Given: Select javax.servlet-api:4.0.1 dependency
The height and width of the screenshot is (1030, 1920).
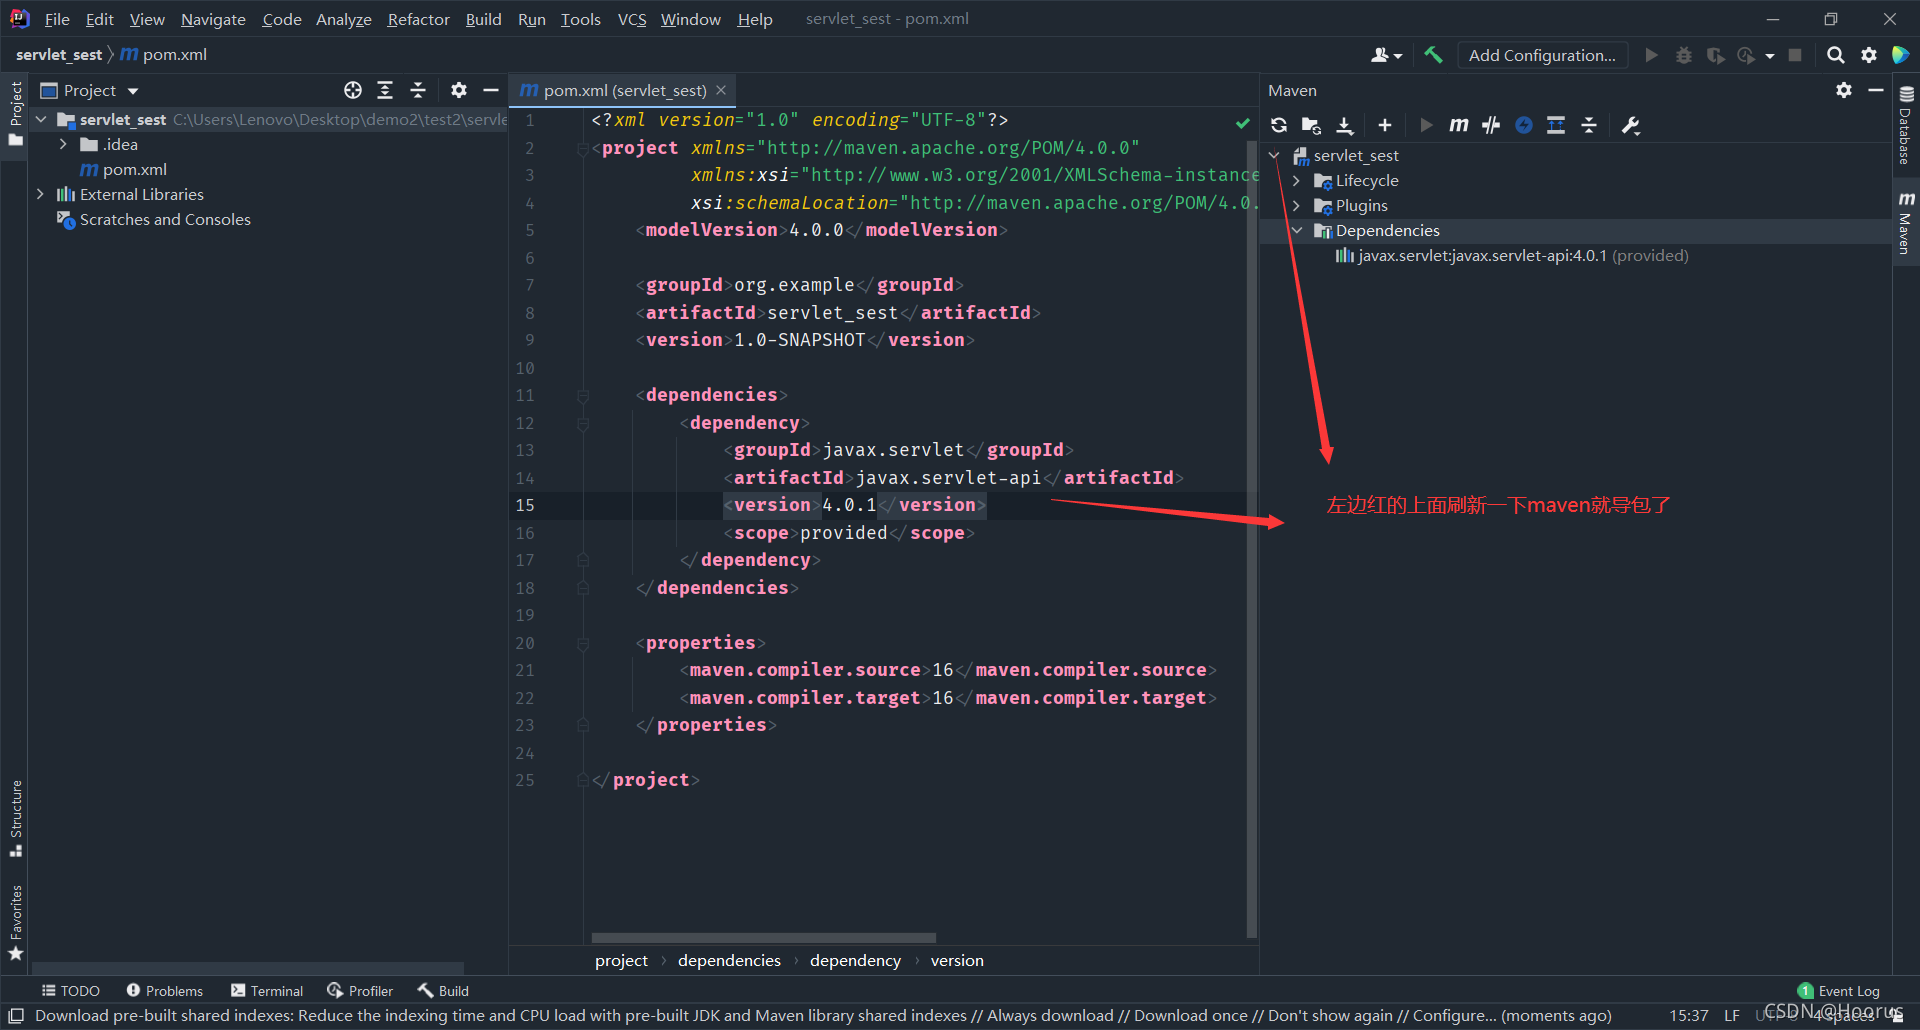Looking at the screenshot, I should coord(1512,255).
